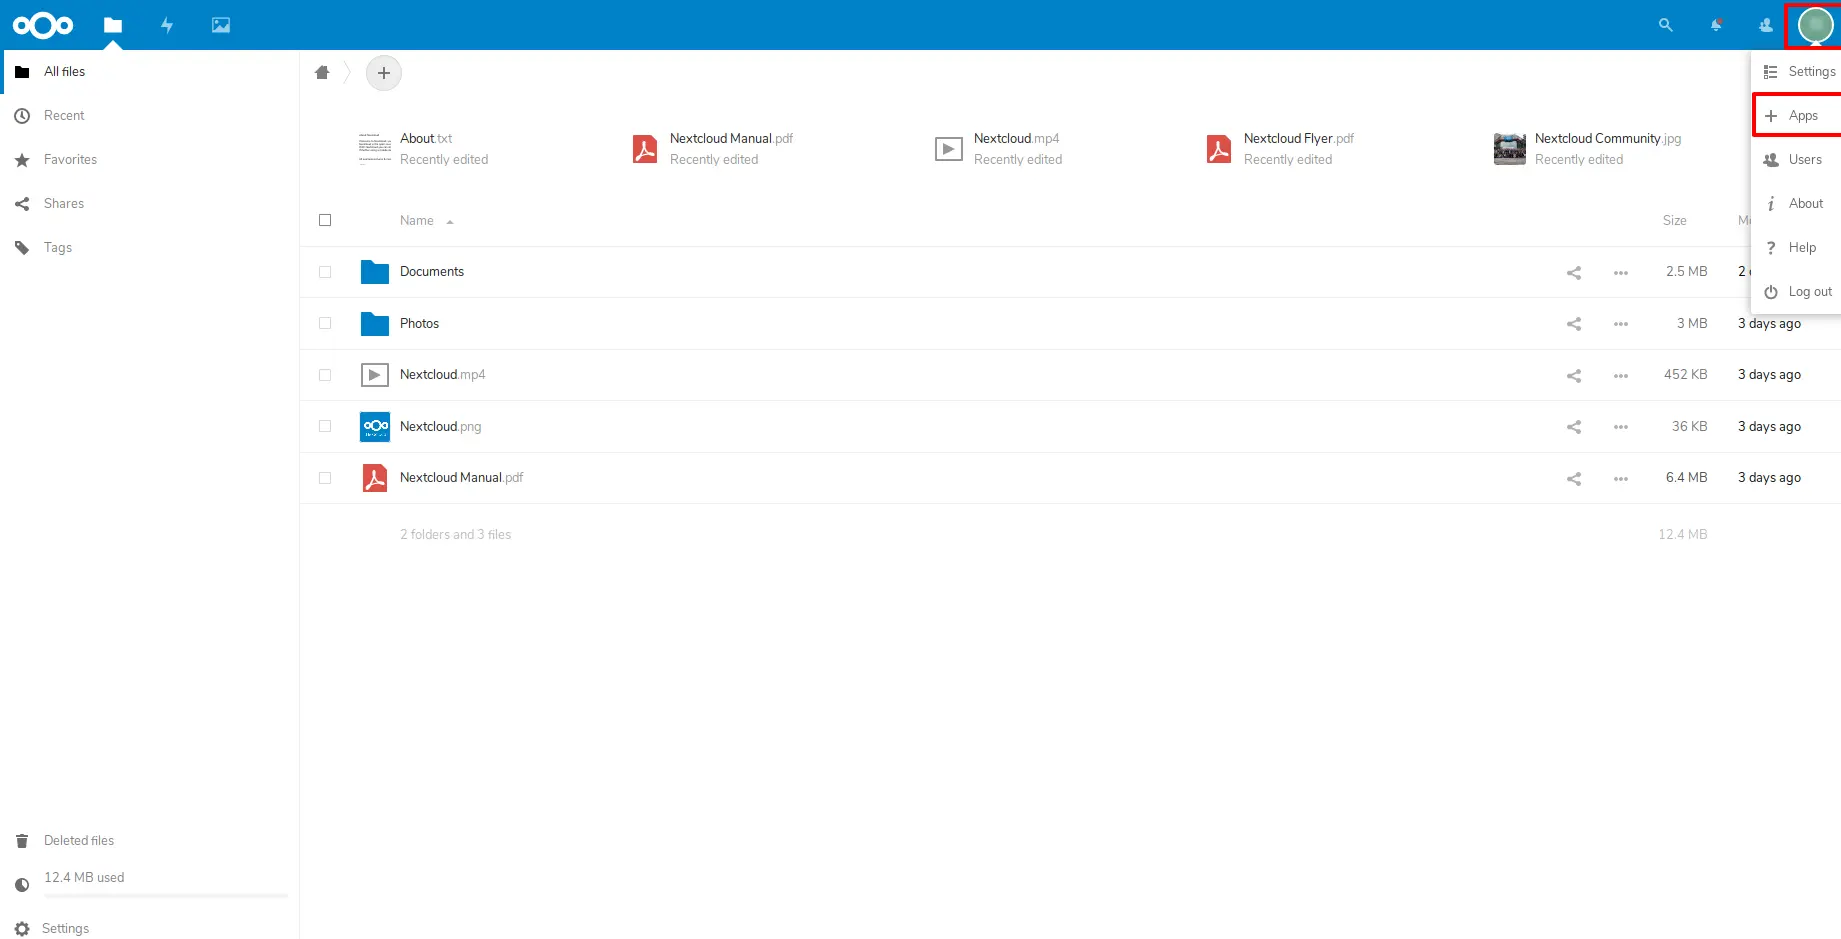Viewport: 1841px width, 939px height.
Task: Go to the home folder icon in breadcrumb
Action: pos(322,72)
